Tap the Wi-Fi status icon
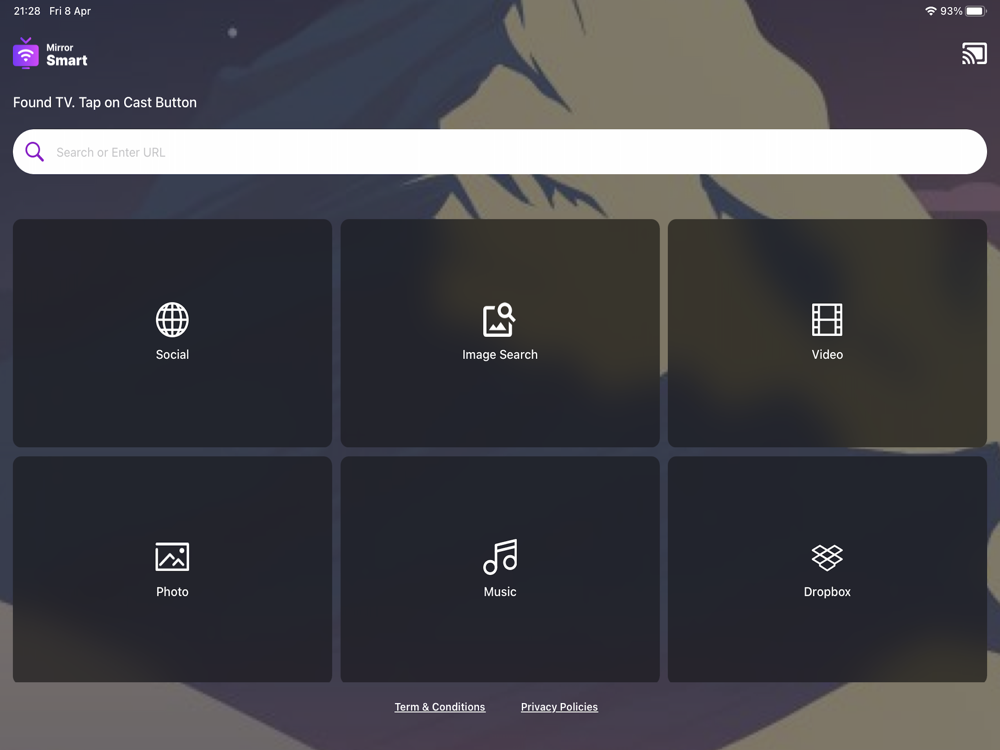 pyautogui.click(x=930, y=11)
